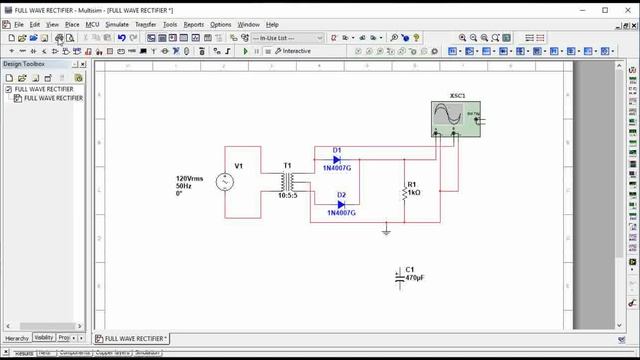Open the Components tab in the bottom panel
This screenshot has height=360, width=640.
click(74, 353)
